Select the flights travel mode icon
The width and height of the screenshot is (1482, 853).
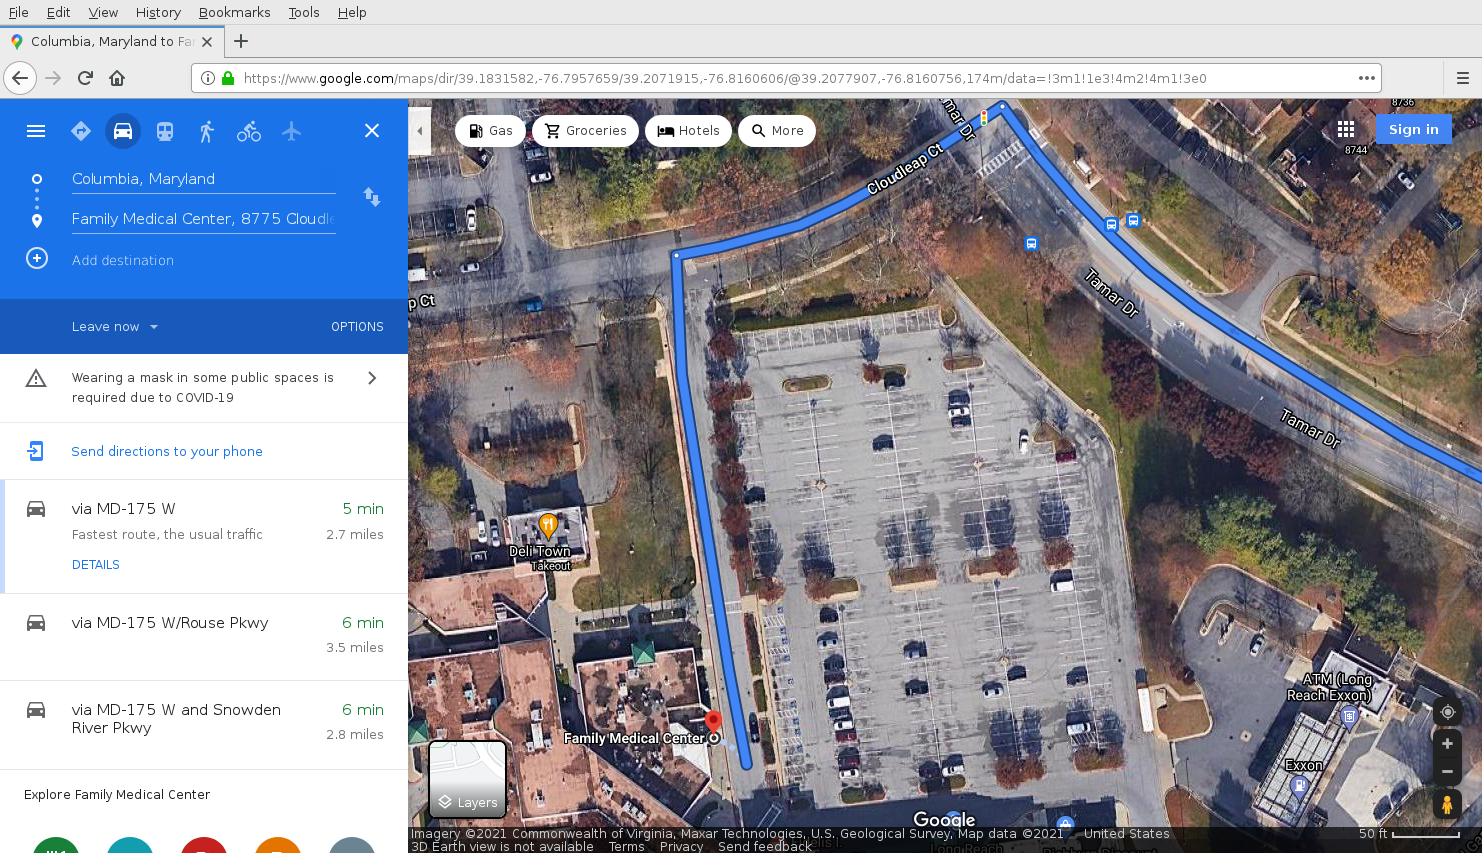coord(291,131)
